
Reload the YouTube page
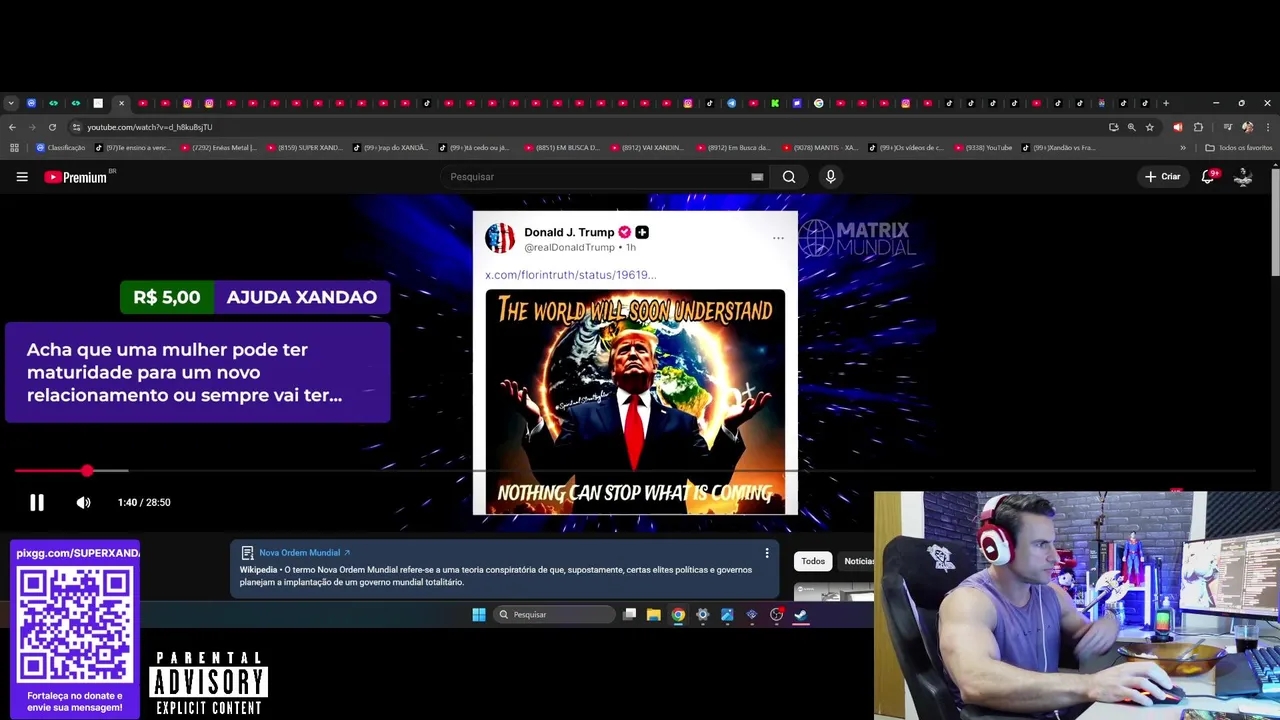(x=52, y=127)
